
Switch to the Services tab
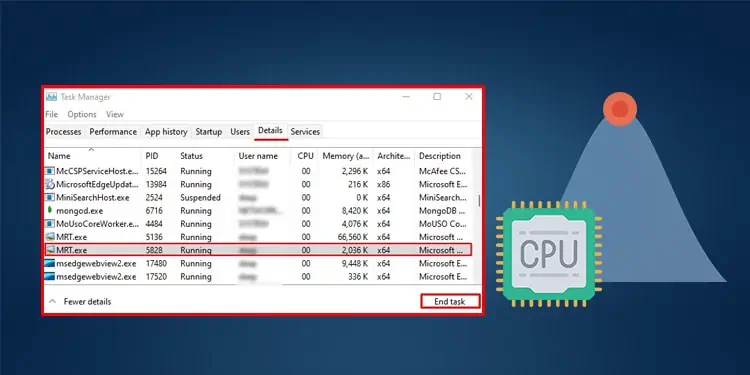click(305, 132)
